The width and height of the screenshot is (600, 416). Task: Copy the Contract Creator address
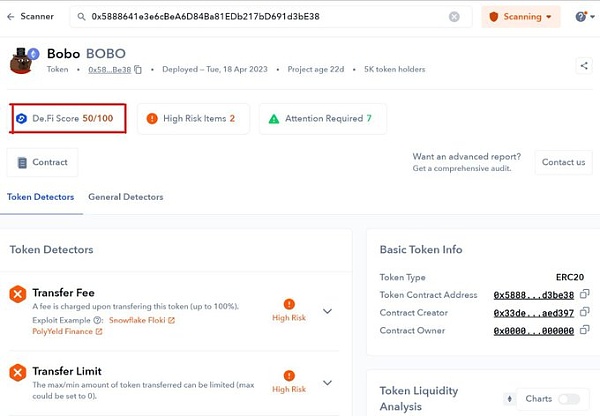(584, 314)
